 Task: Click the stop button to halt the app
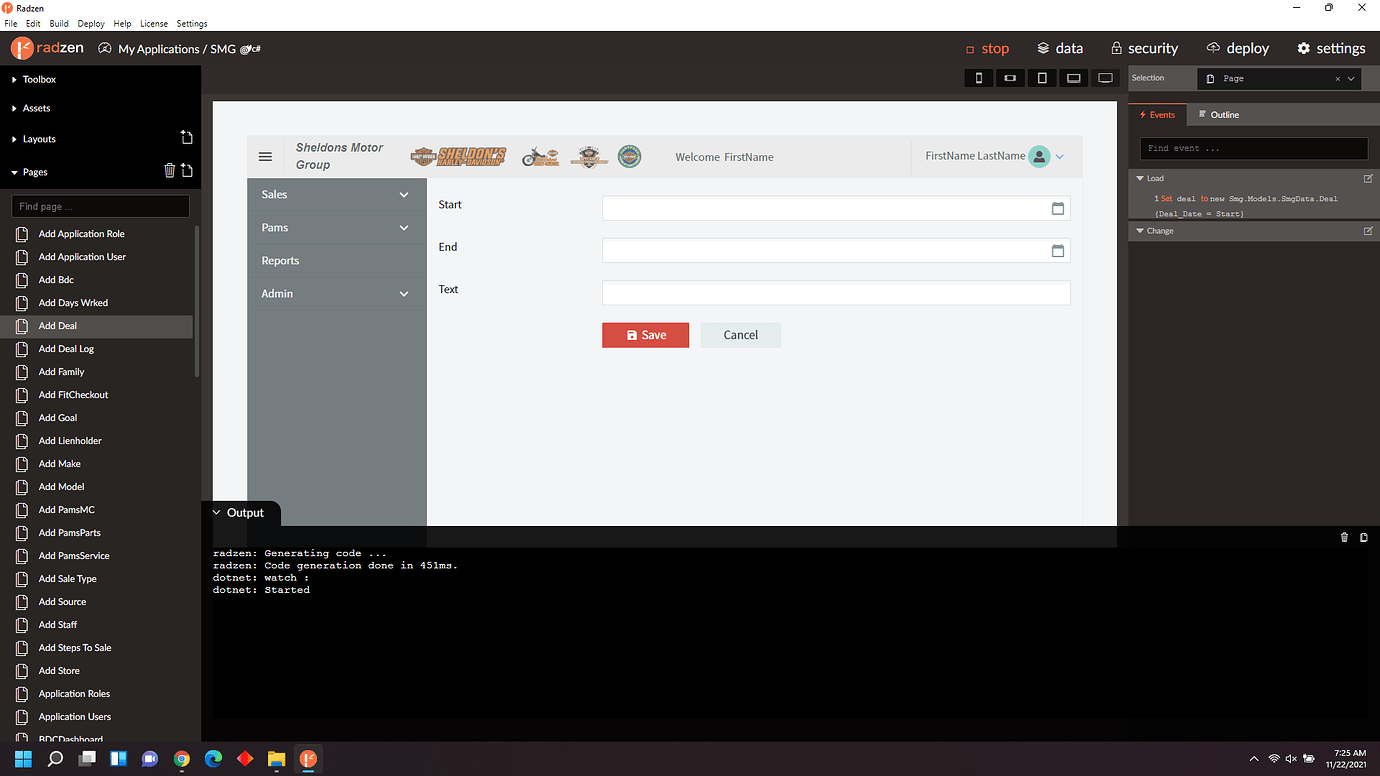point(988,47)
